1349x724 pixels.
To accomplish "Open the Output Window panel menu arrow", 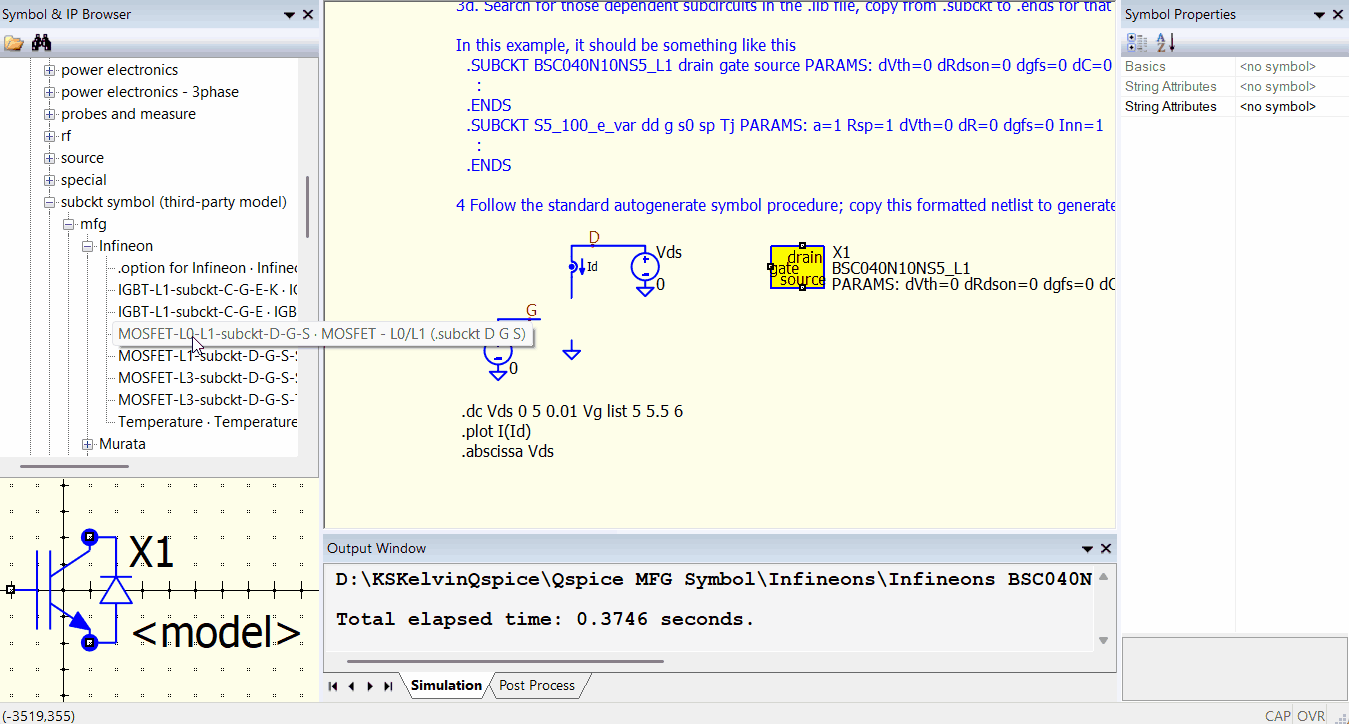I will [x=1087, y=548].
